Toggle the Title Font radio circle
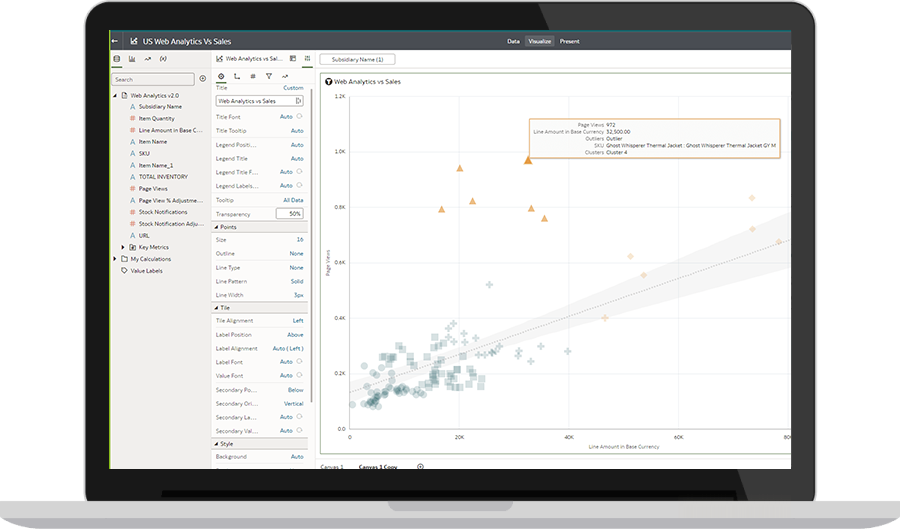This screenshot has width=900, height=529. coord(300,116)
